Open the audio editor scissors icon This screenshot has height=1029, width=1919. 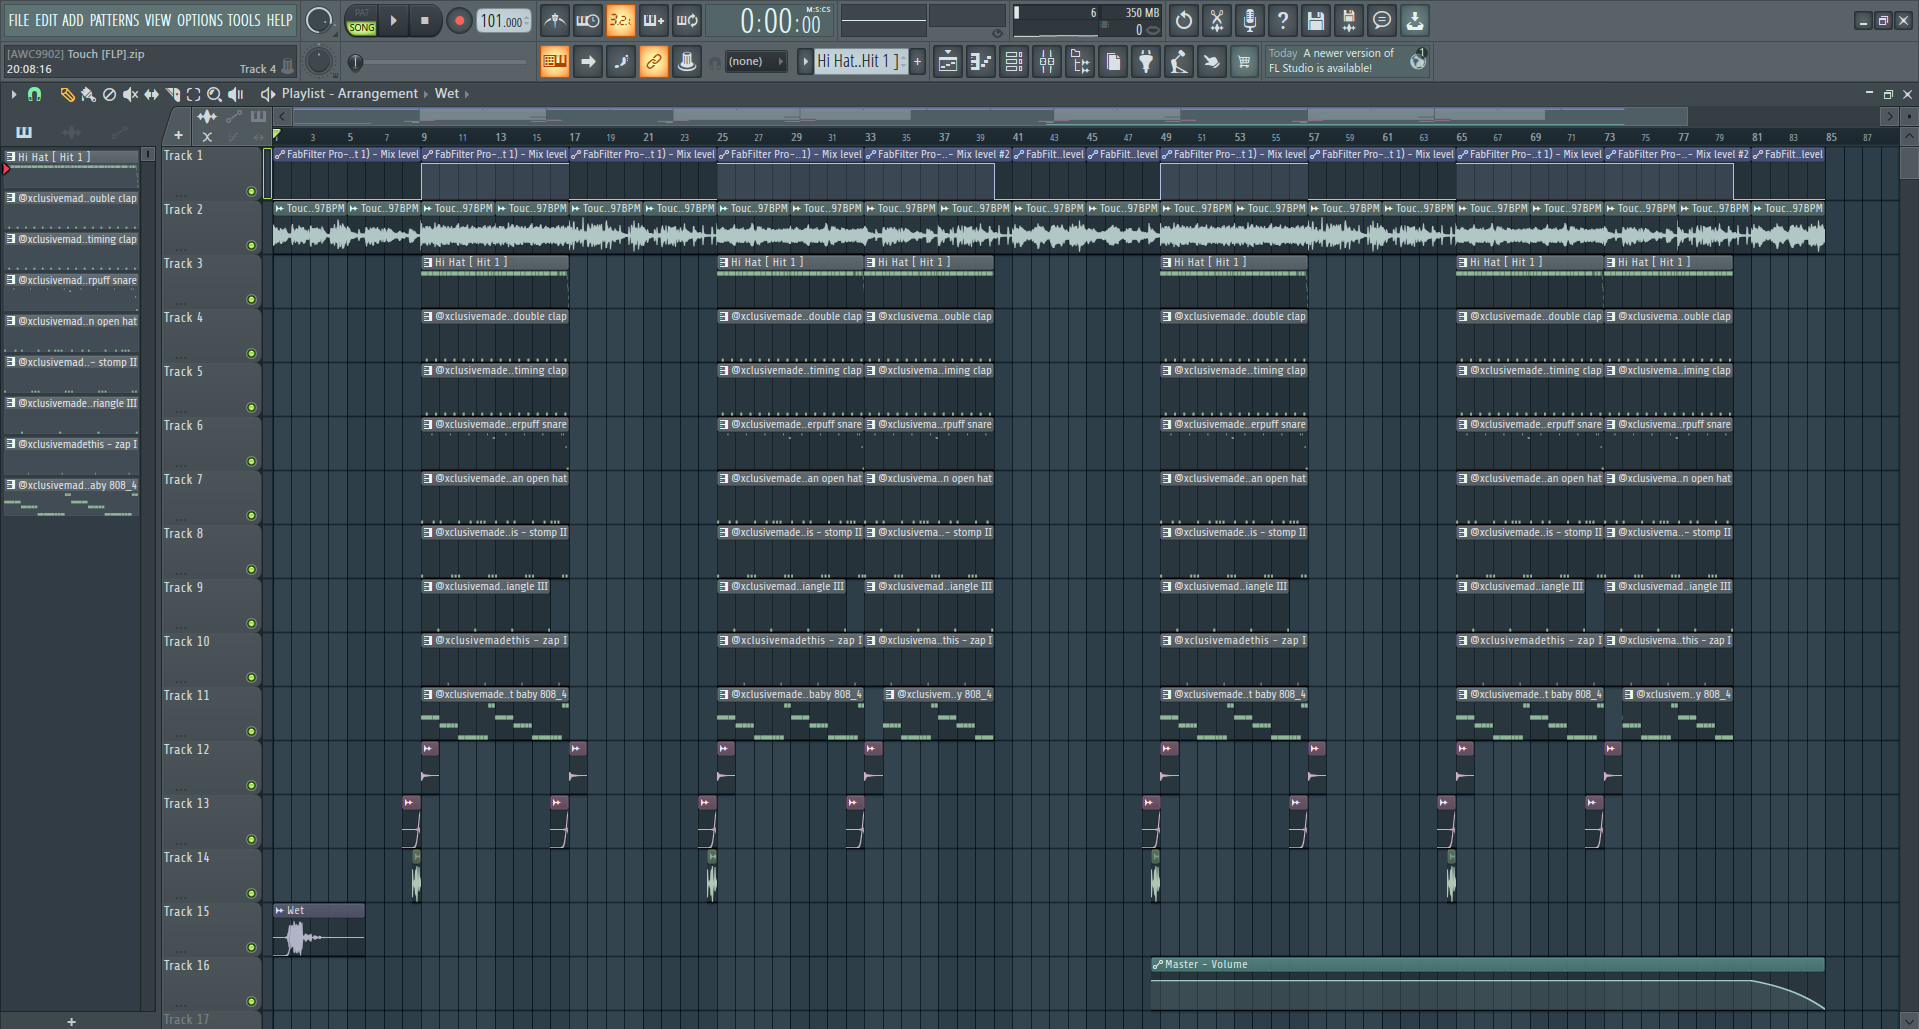1217,20
